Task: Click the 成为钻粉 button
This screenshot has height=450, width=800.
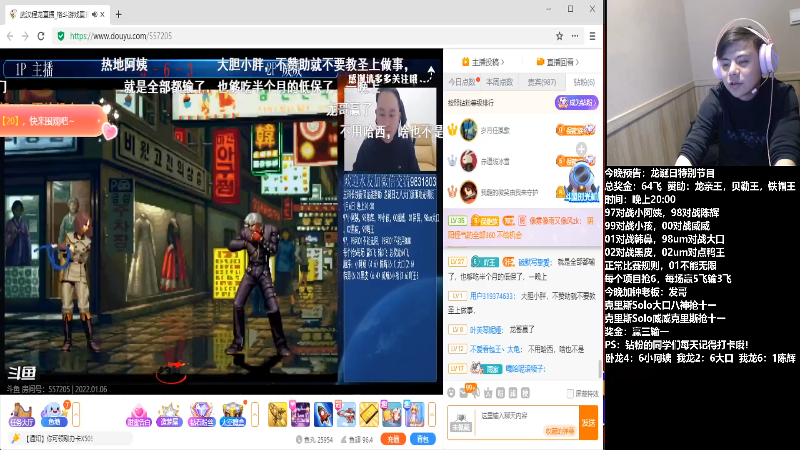Action: click(x=577, y=103)
